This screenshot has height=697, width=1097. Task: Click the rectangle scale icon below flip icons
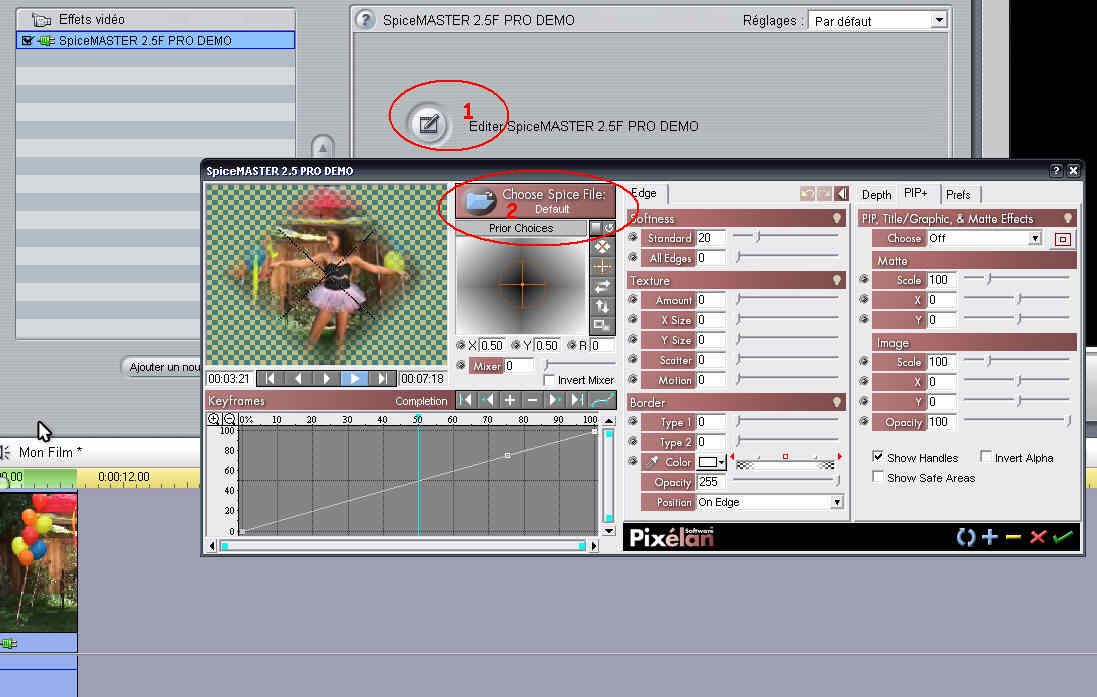pyautogui.click(x=602, y=325)
